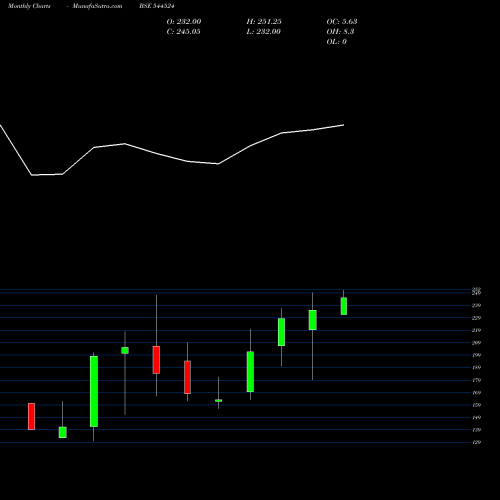Click the low value "L: 232.00"

[264, 31]
